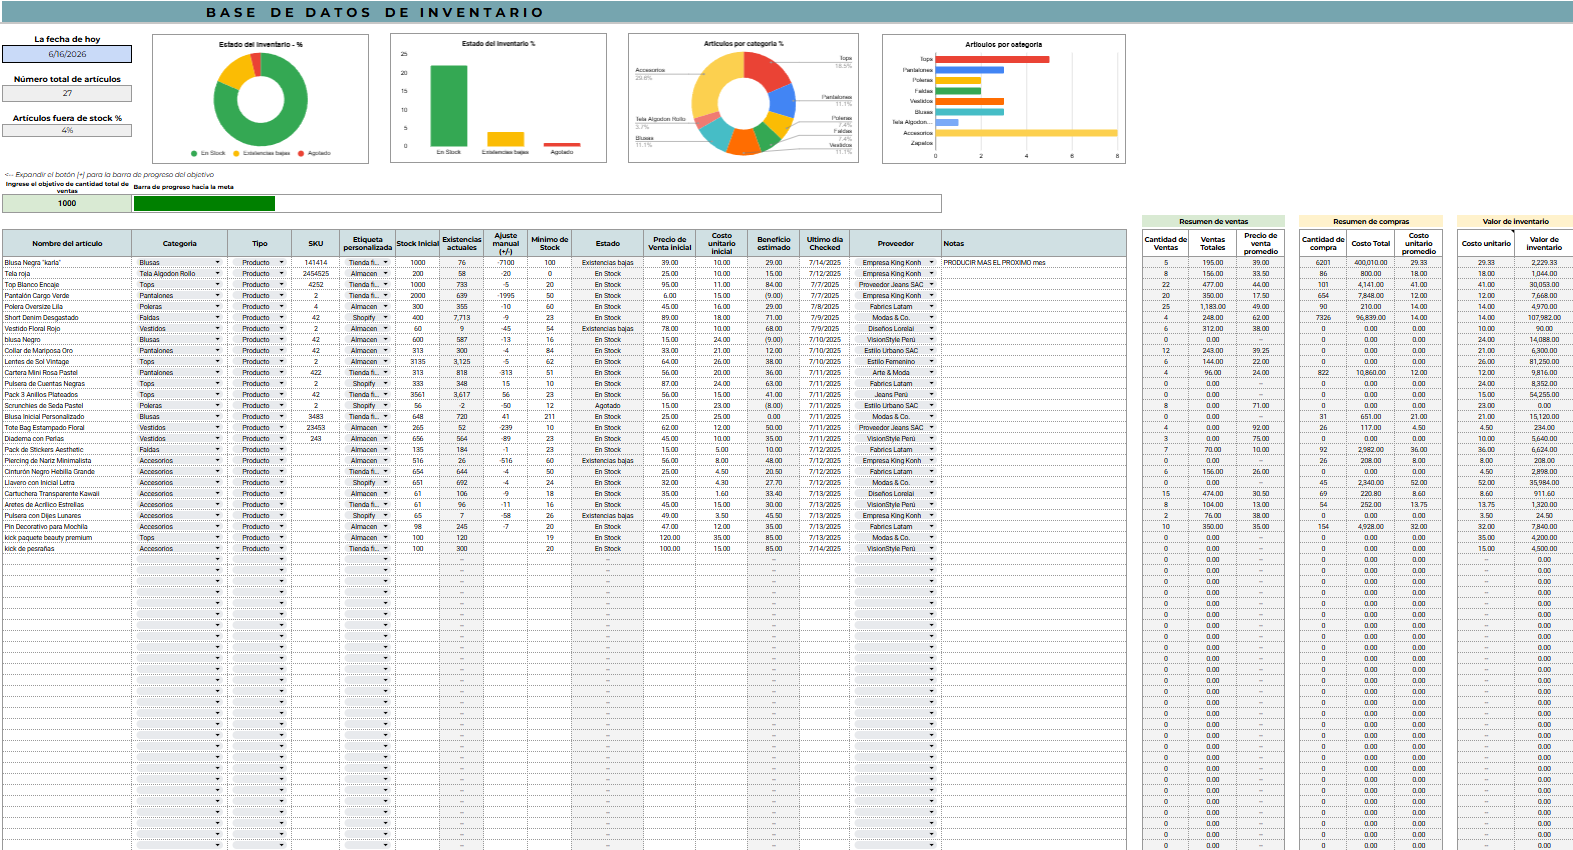Open Proveedor dropdown for Polera Oversize Lila

pos(931,306)
